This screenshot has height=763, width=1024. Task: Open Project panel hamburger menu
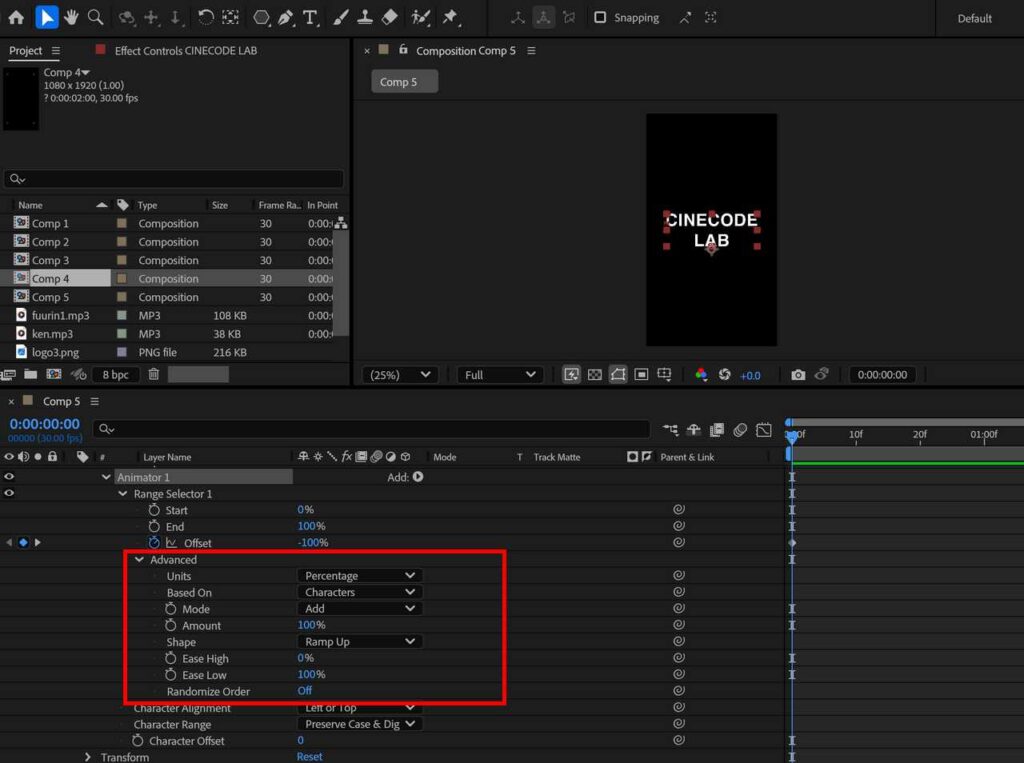pos(56,50)
